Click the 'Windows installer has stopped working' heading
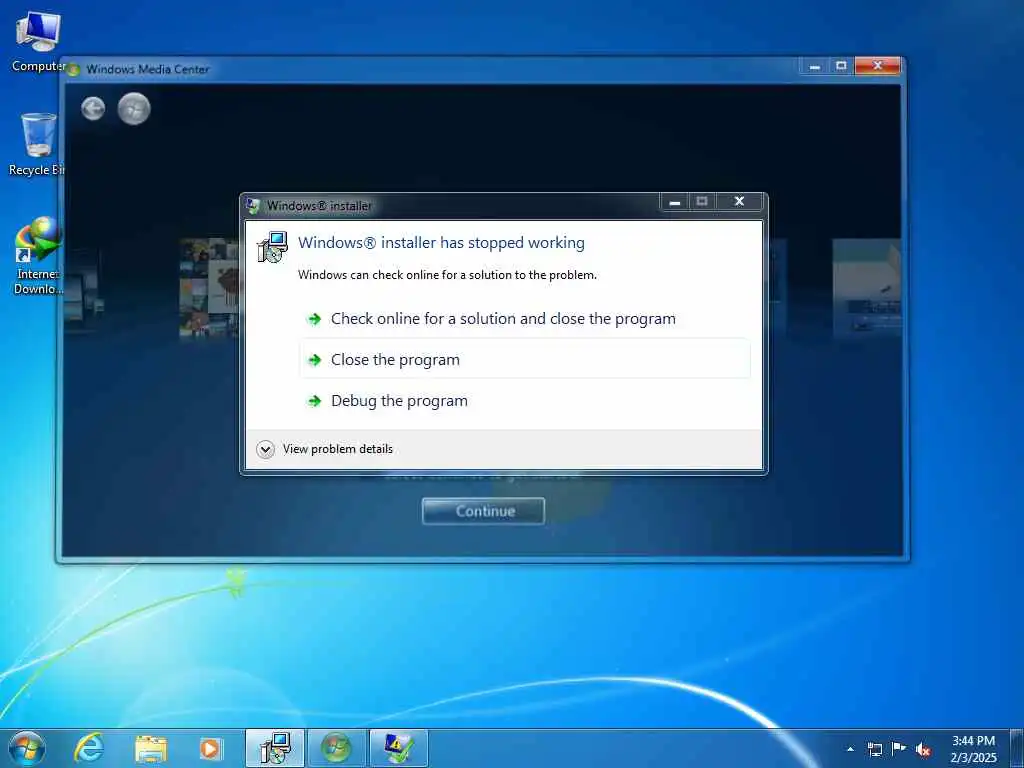 [441, 243]
